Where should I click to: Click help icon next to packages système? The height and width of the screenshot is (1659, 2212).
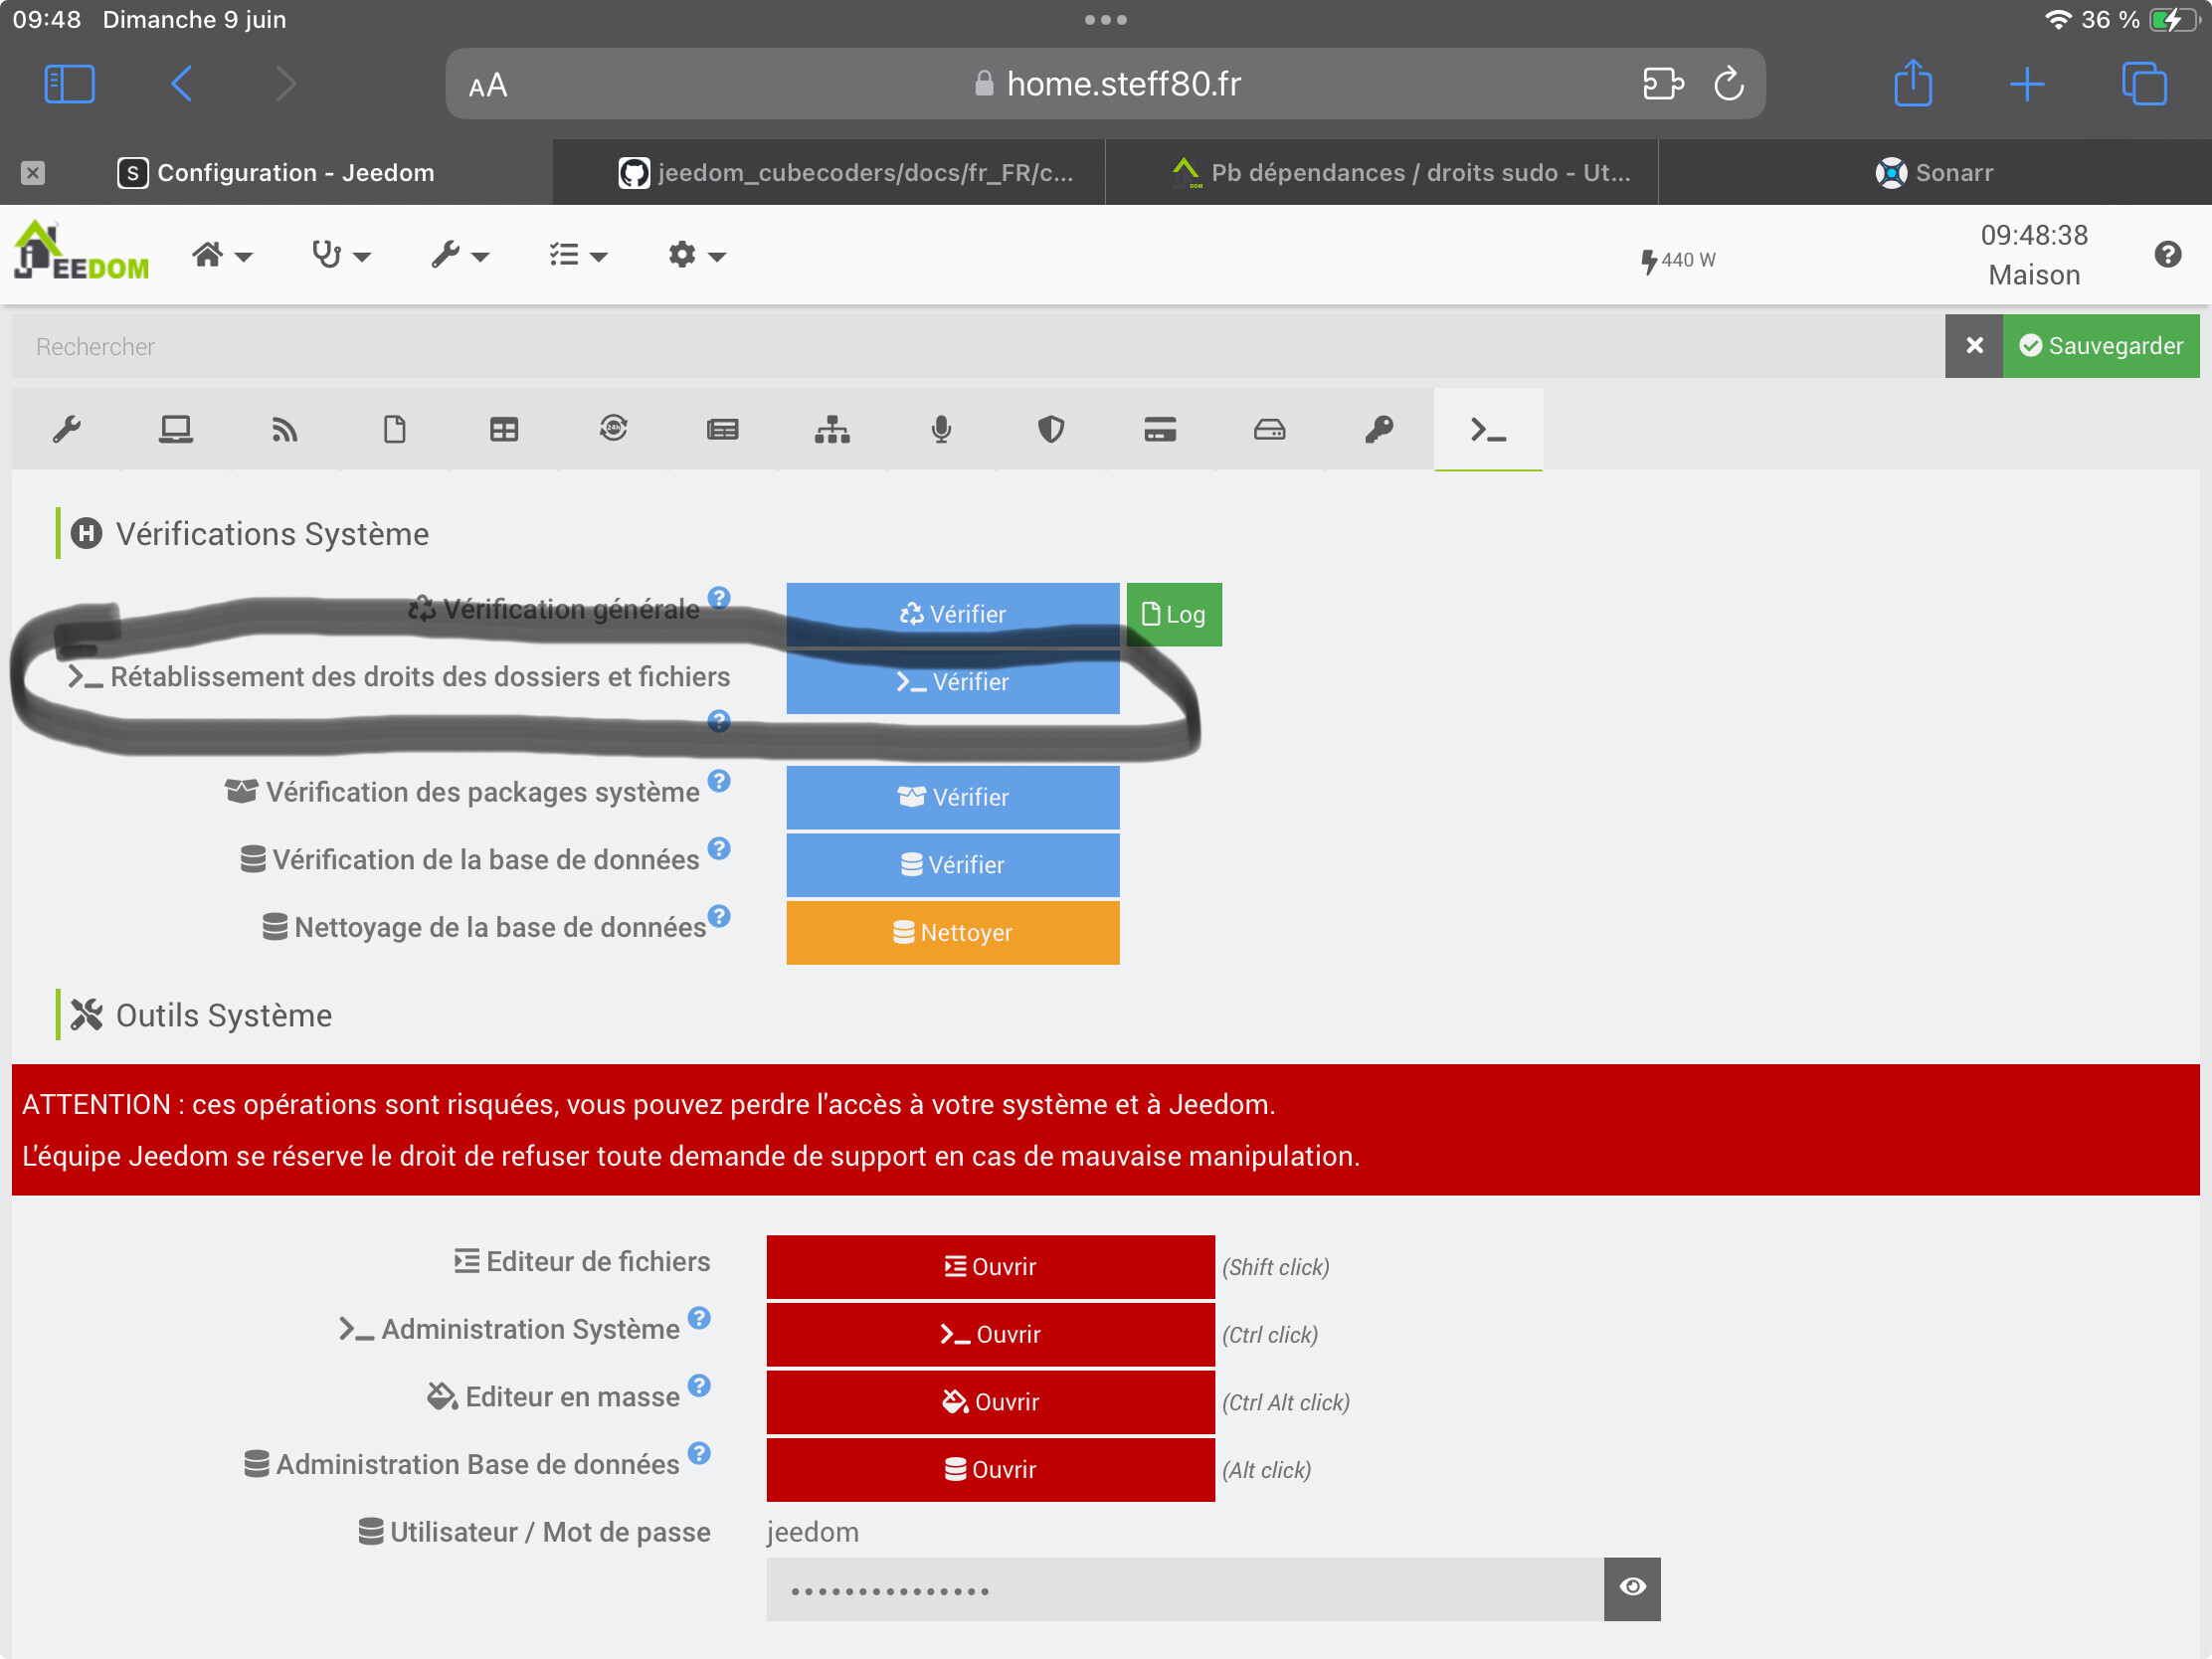[719, 780]
